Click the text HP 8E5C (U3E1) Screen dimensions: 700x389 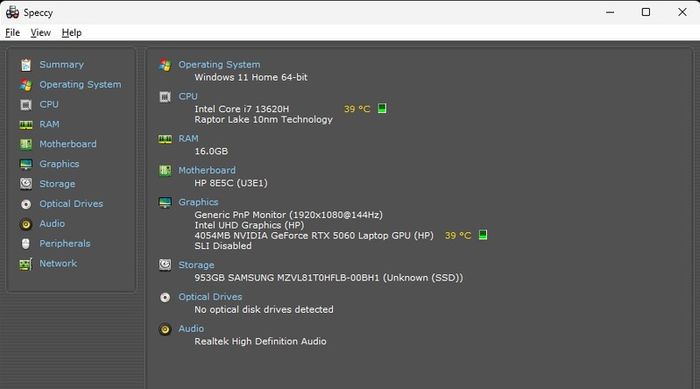pyautogui.click(x=231, y=183)
